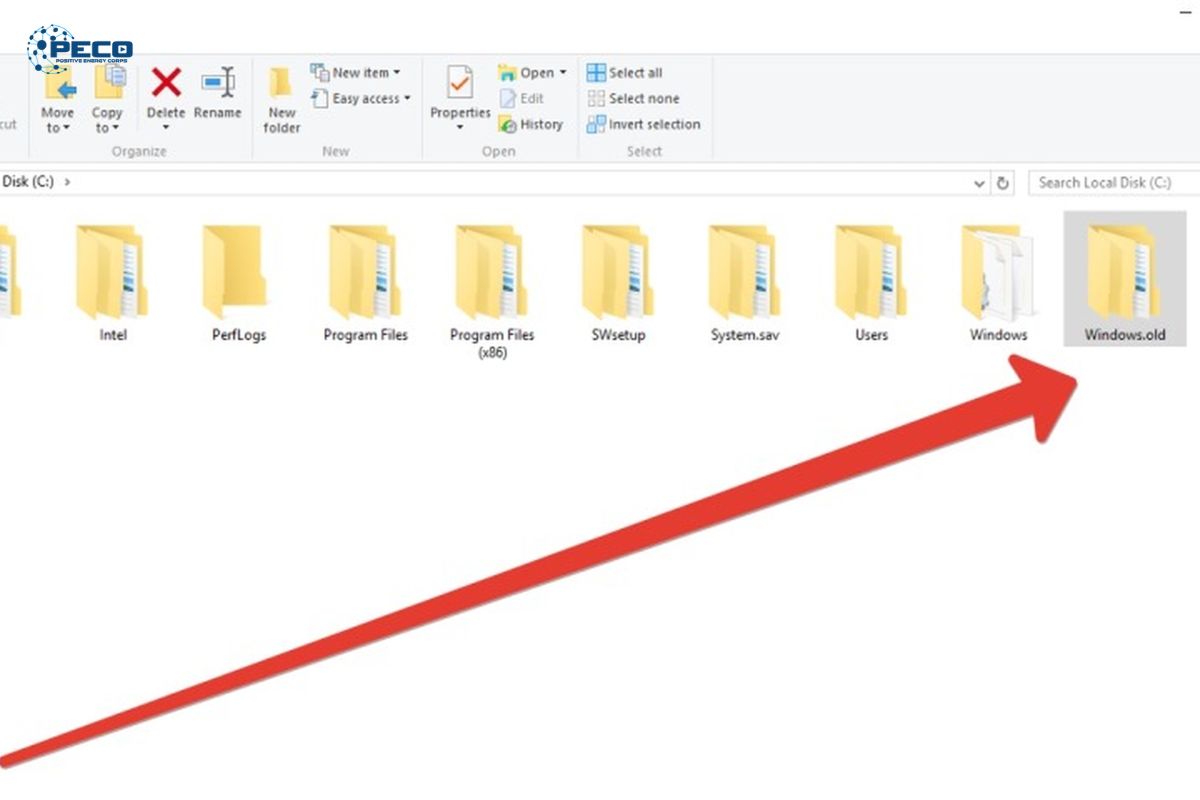Select the Windows folder
This screenshot has height=800, width=1200.
[998, 283]
